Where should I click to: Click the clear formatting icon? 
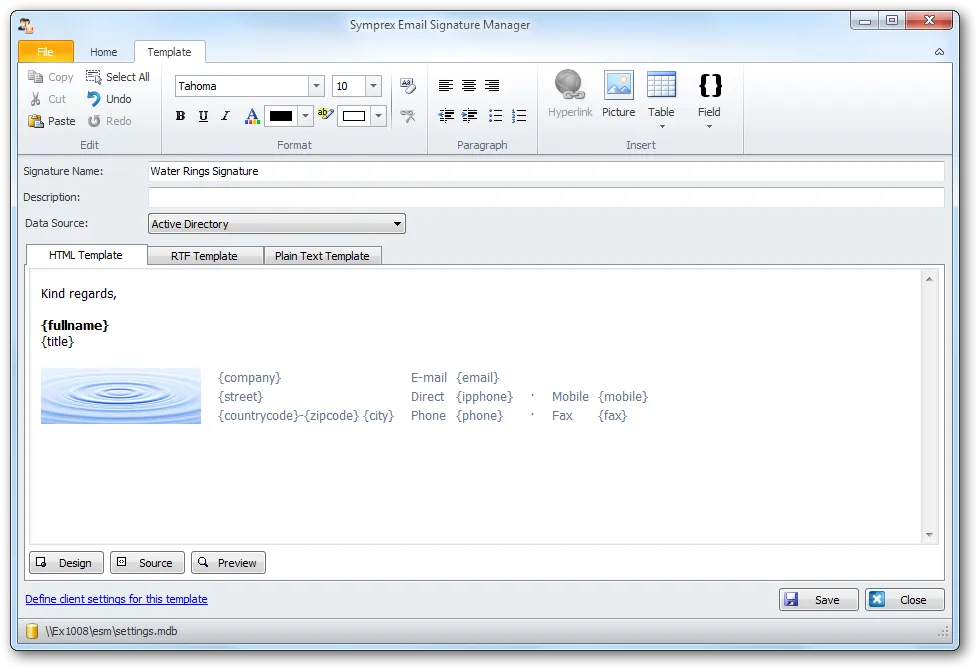[407, 115]
